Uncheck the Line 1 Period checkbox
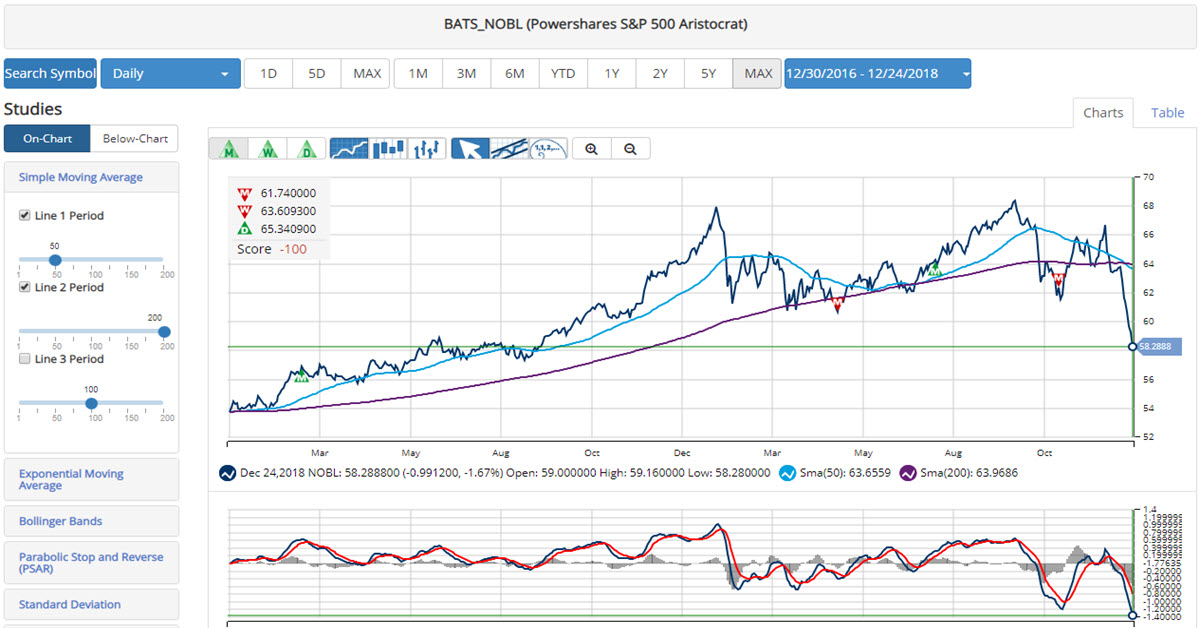 point(25,216)
